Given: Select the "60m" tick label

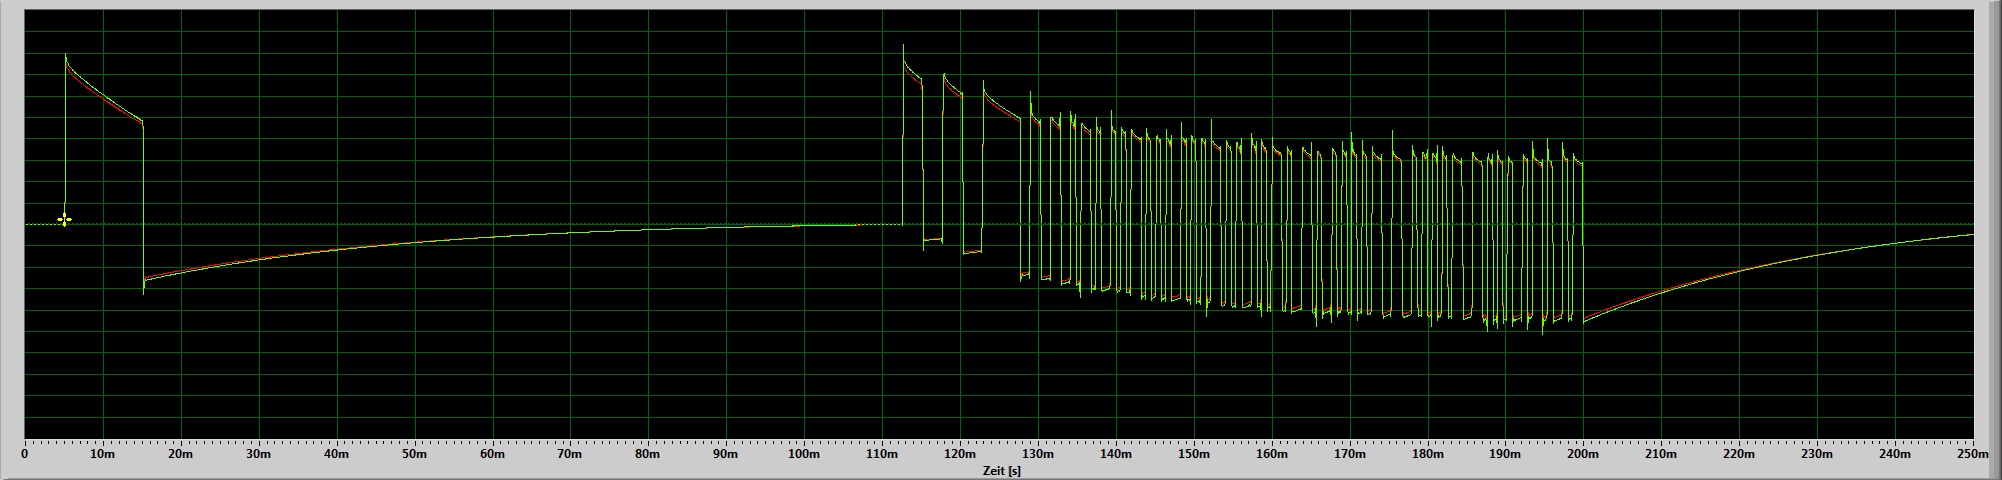Looking at the screenshot, I should coord(492,455).
